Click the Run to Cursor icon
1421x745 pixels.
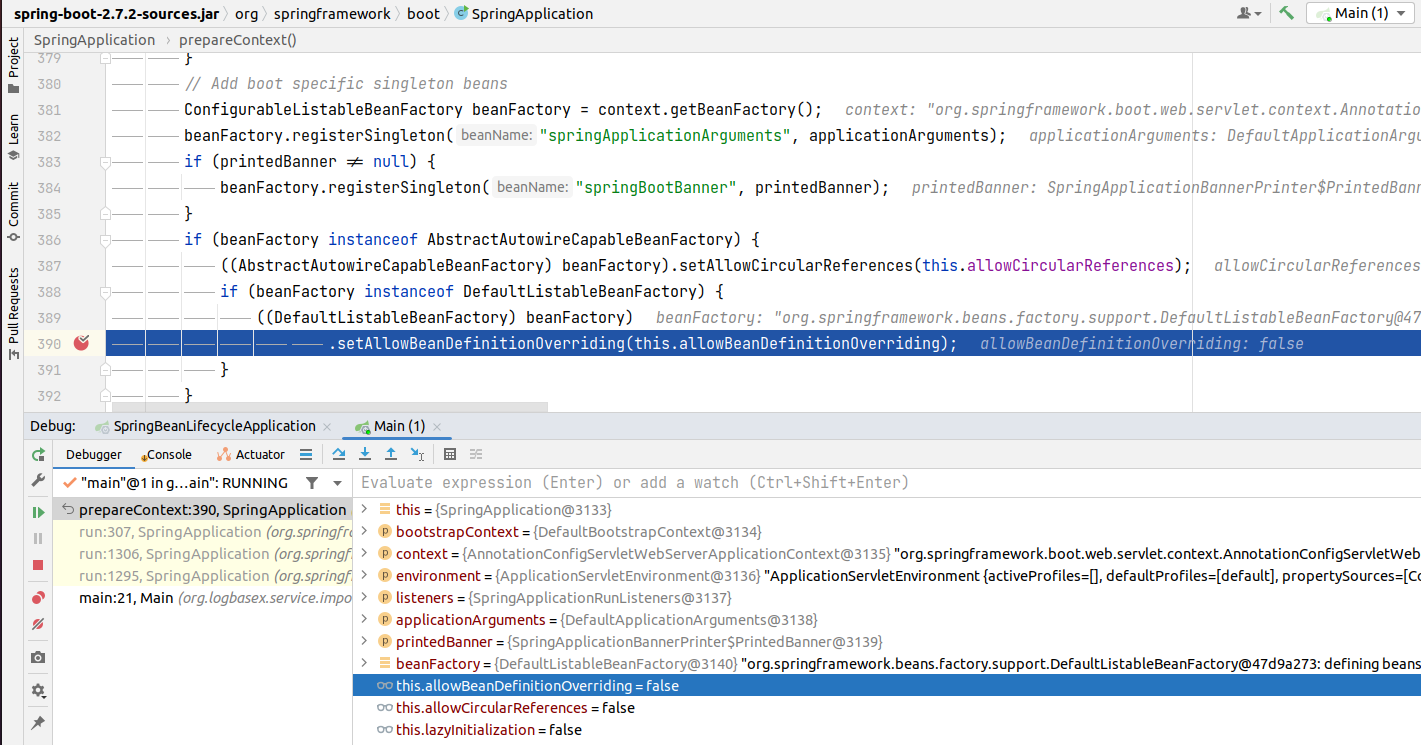(x=417, y=454)
